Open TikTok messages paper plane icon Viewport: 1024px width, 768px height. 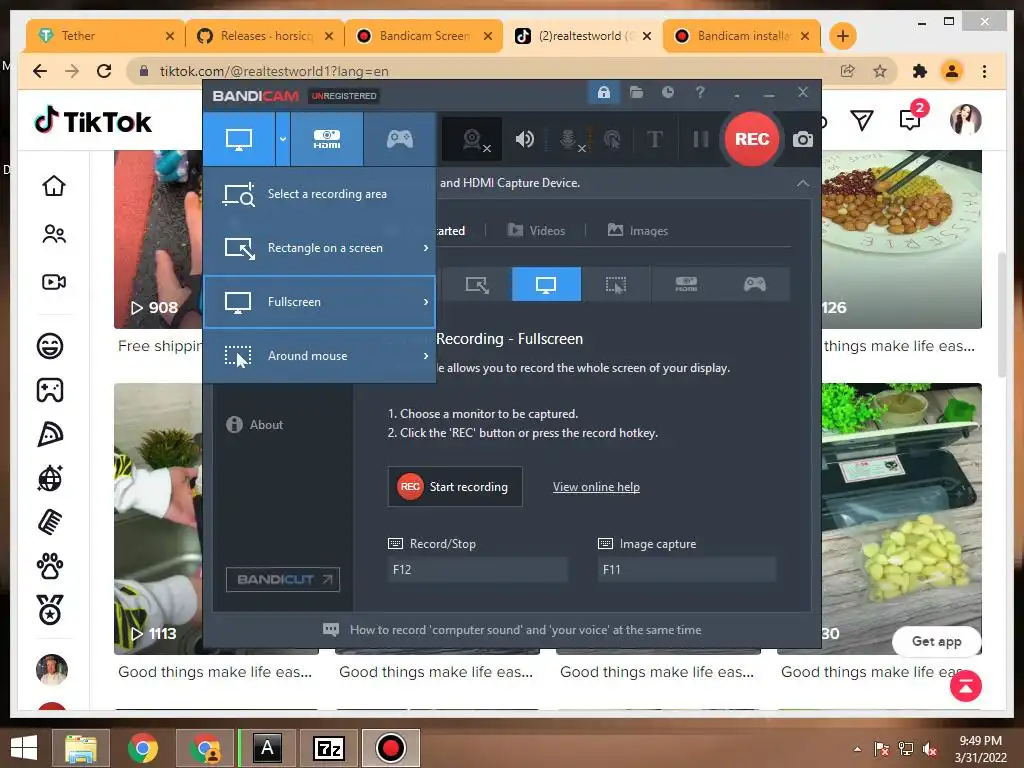click(862, 120)
